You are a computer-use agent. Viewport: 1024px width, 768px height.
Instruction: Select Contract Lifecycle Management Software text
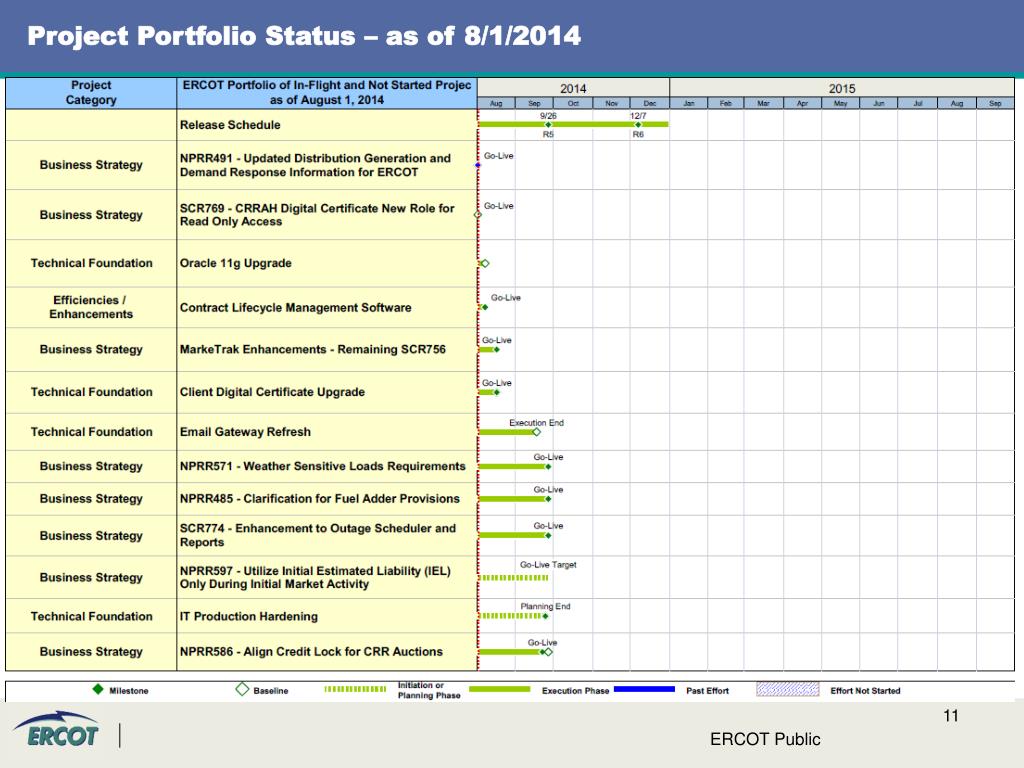tap(296, 308)
